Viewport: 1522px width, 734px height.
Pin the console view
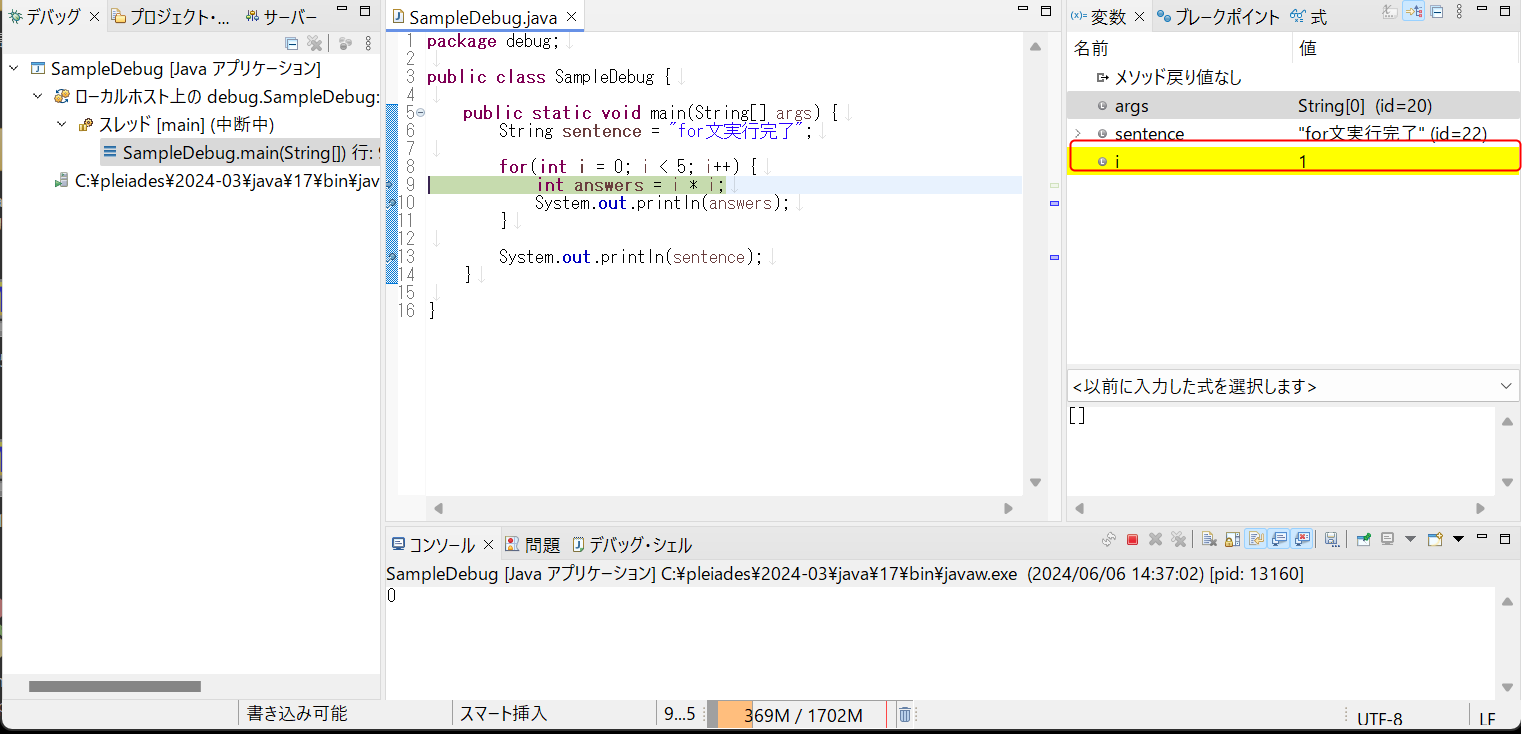1364,539
